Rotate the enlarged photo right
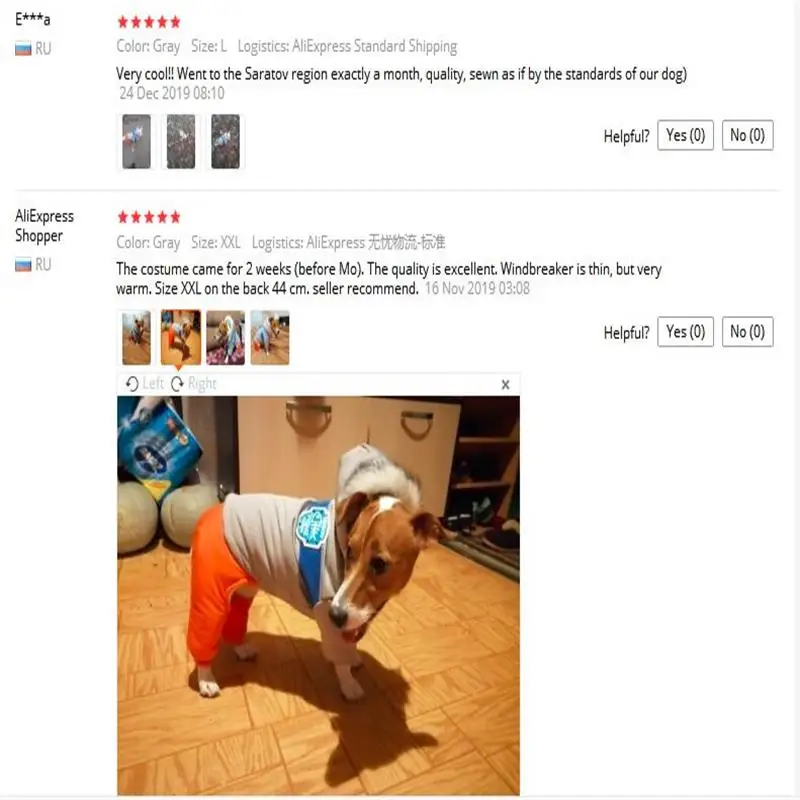The width and height of the screenshot is (800, 800). click(x=193, y=383)
